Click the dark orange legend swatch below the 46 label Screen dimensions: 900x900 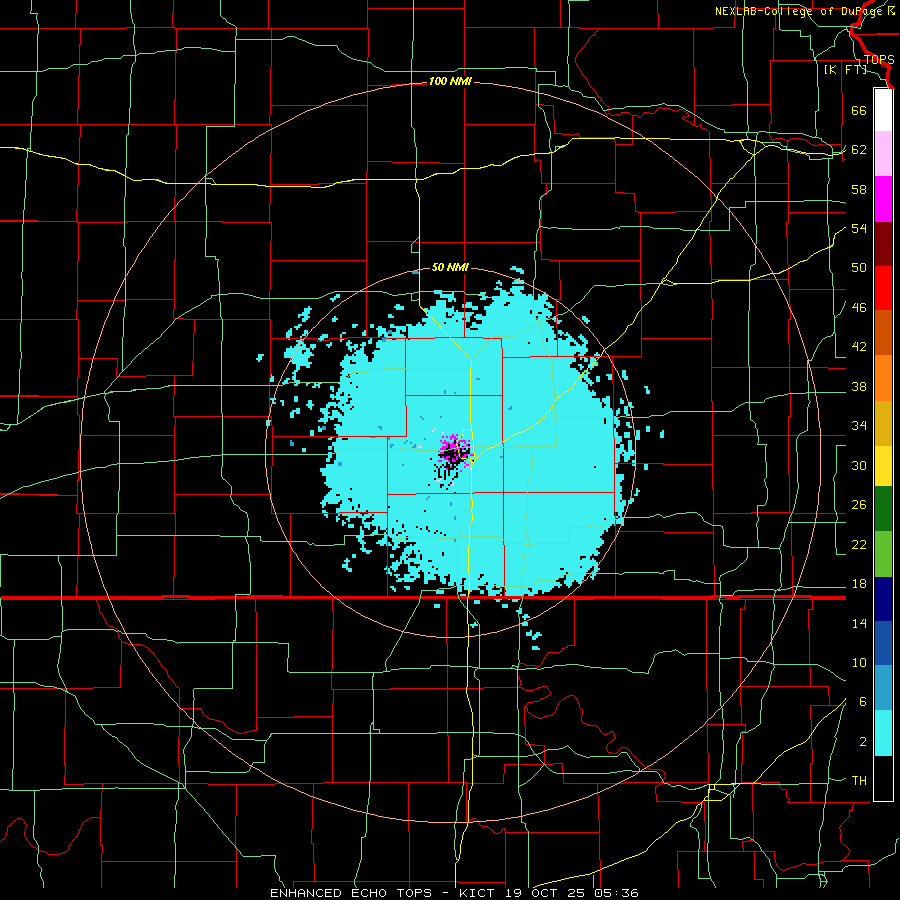tap(883, 333)
